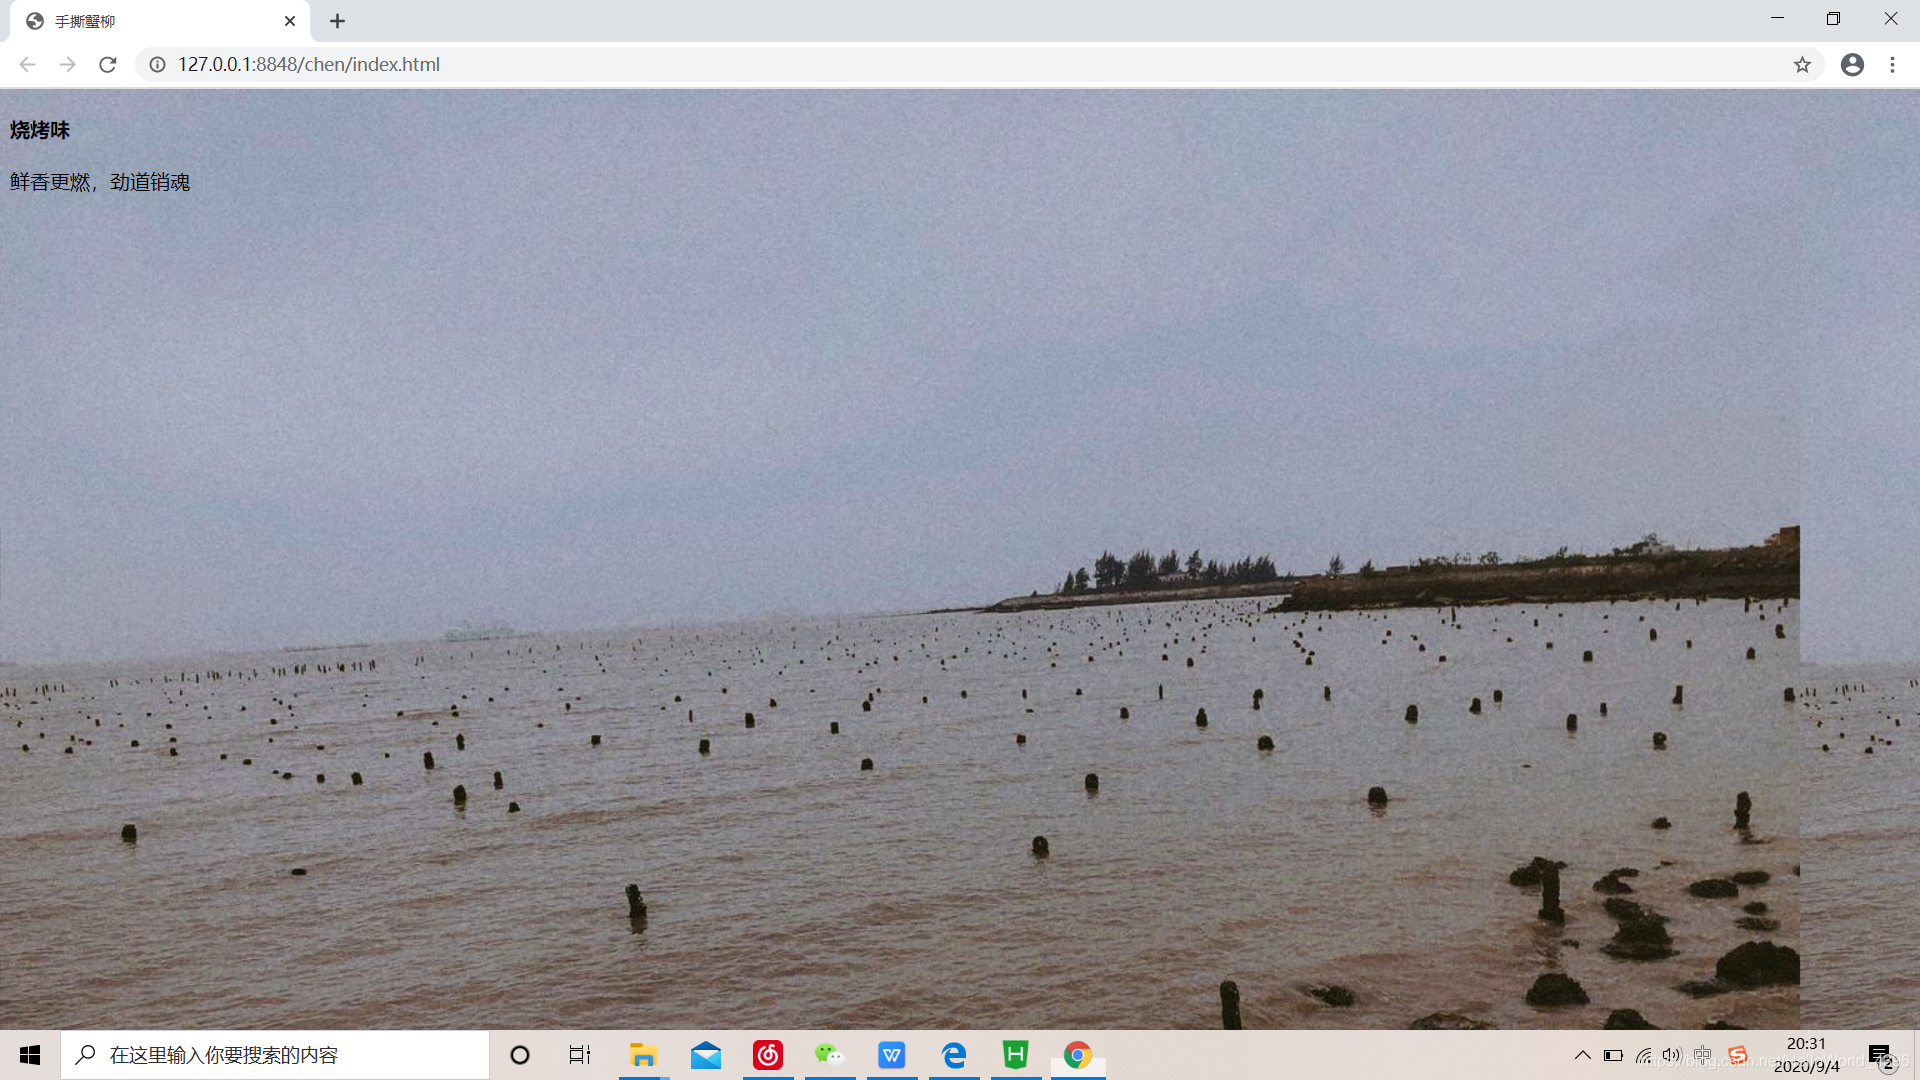The height and width of the screenshot is (1080, 1920).
Task: View site information icon in address bar
Action: point(157,65)
